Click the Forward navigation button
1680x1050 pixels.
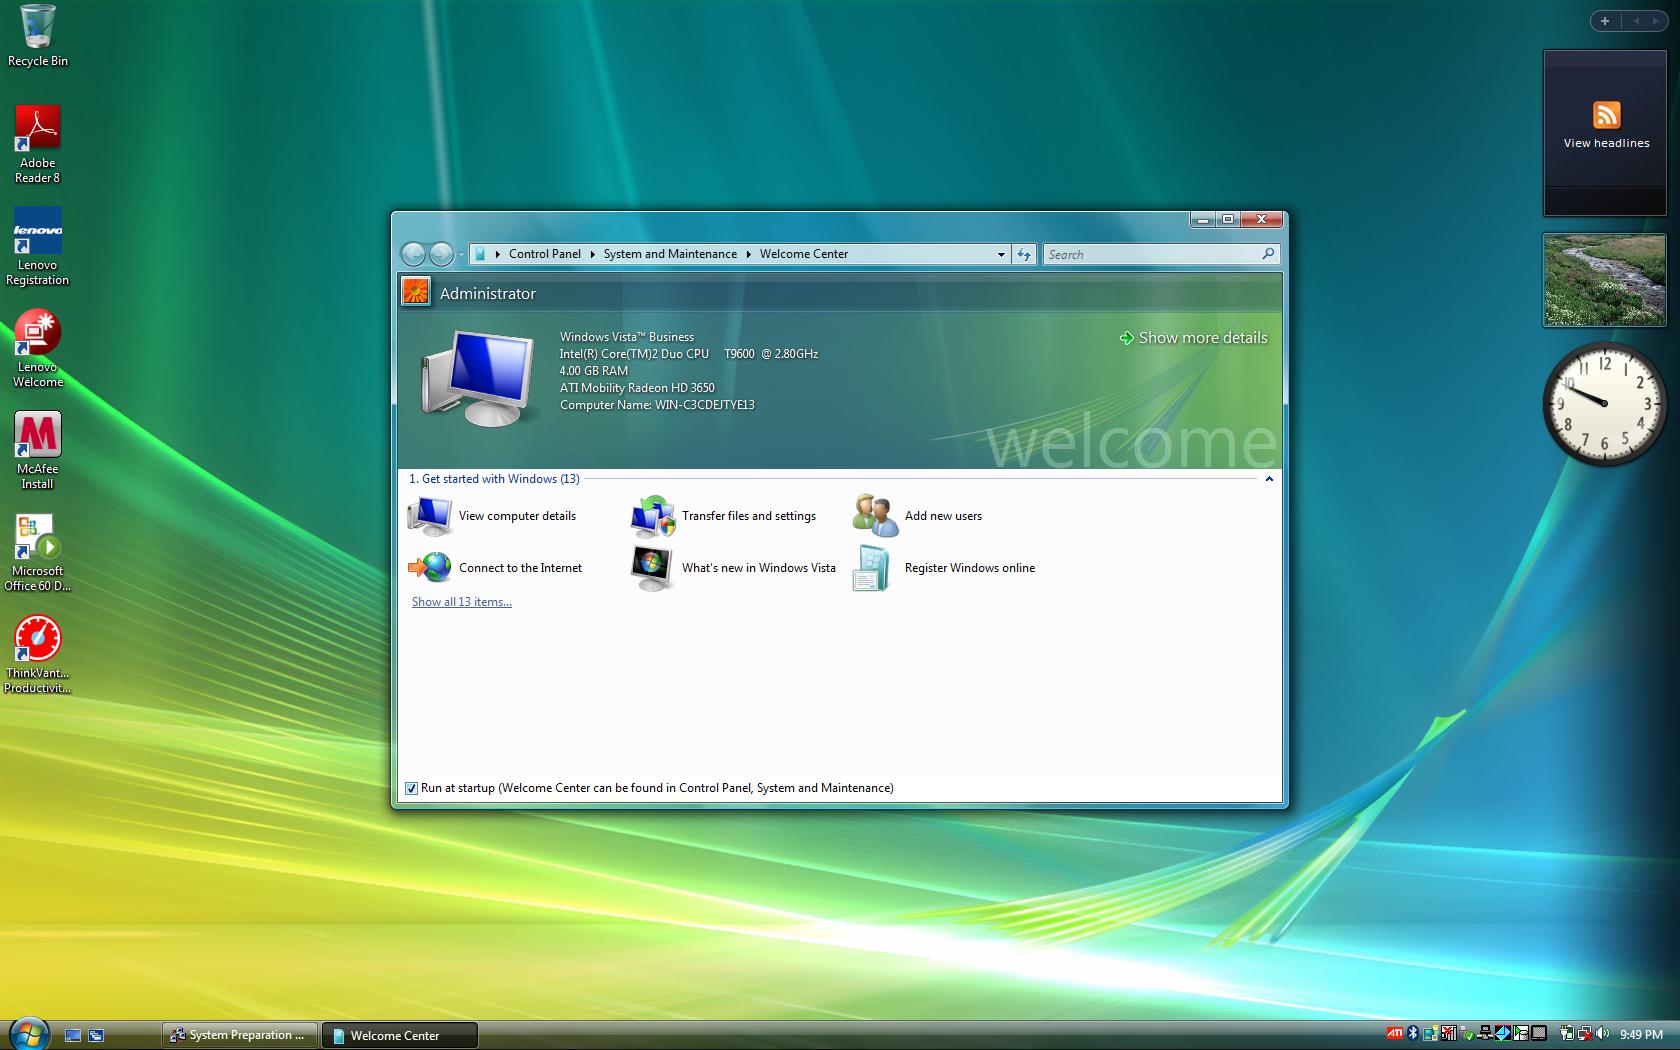click(441, 254)
